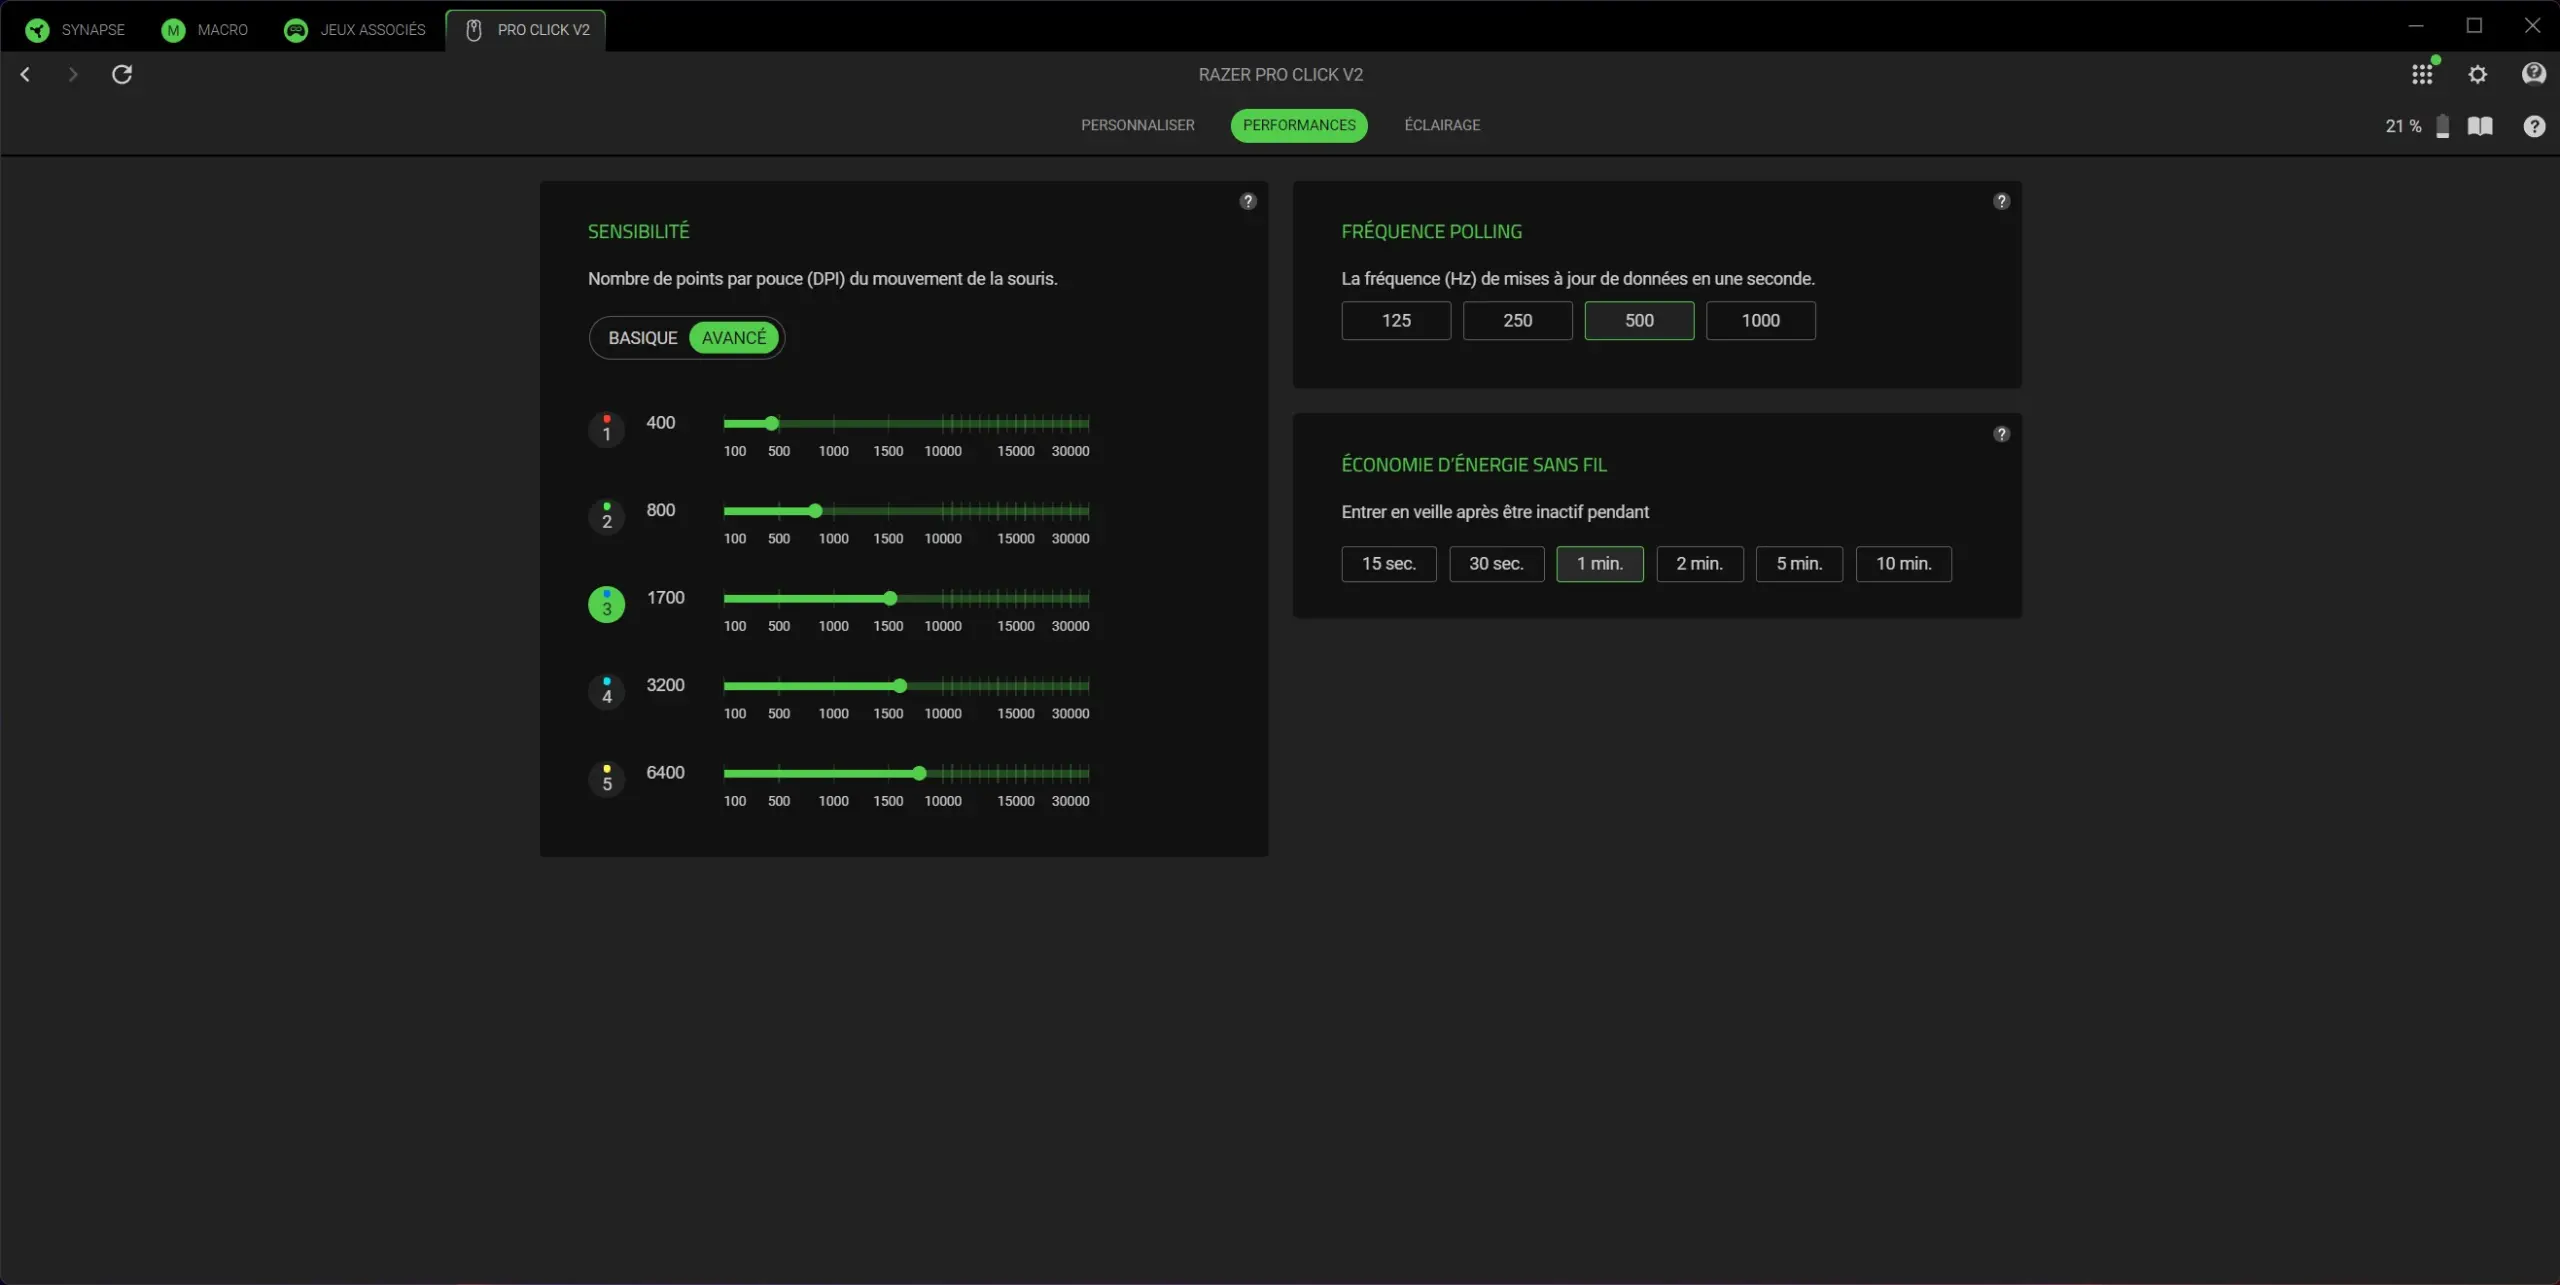Set sleep timeout to 5 min.
The height and width of the screenshot is (1285, 2560).
coord(1800,564)
